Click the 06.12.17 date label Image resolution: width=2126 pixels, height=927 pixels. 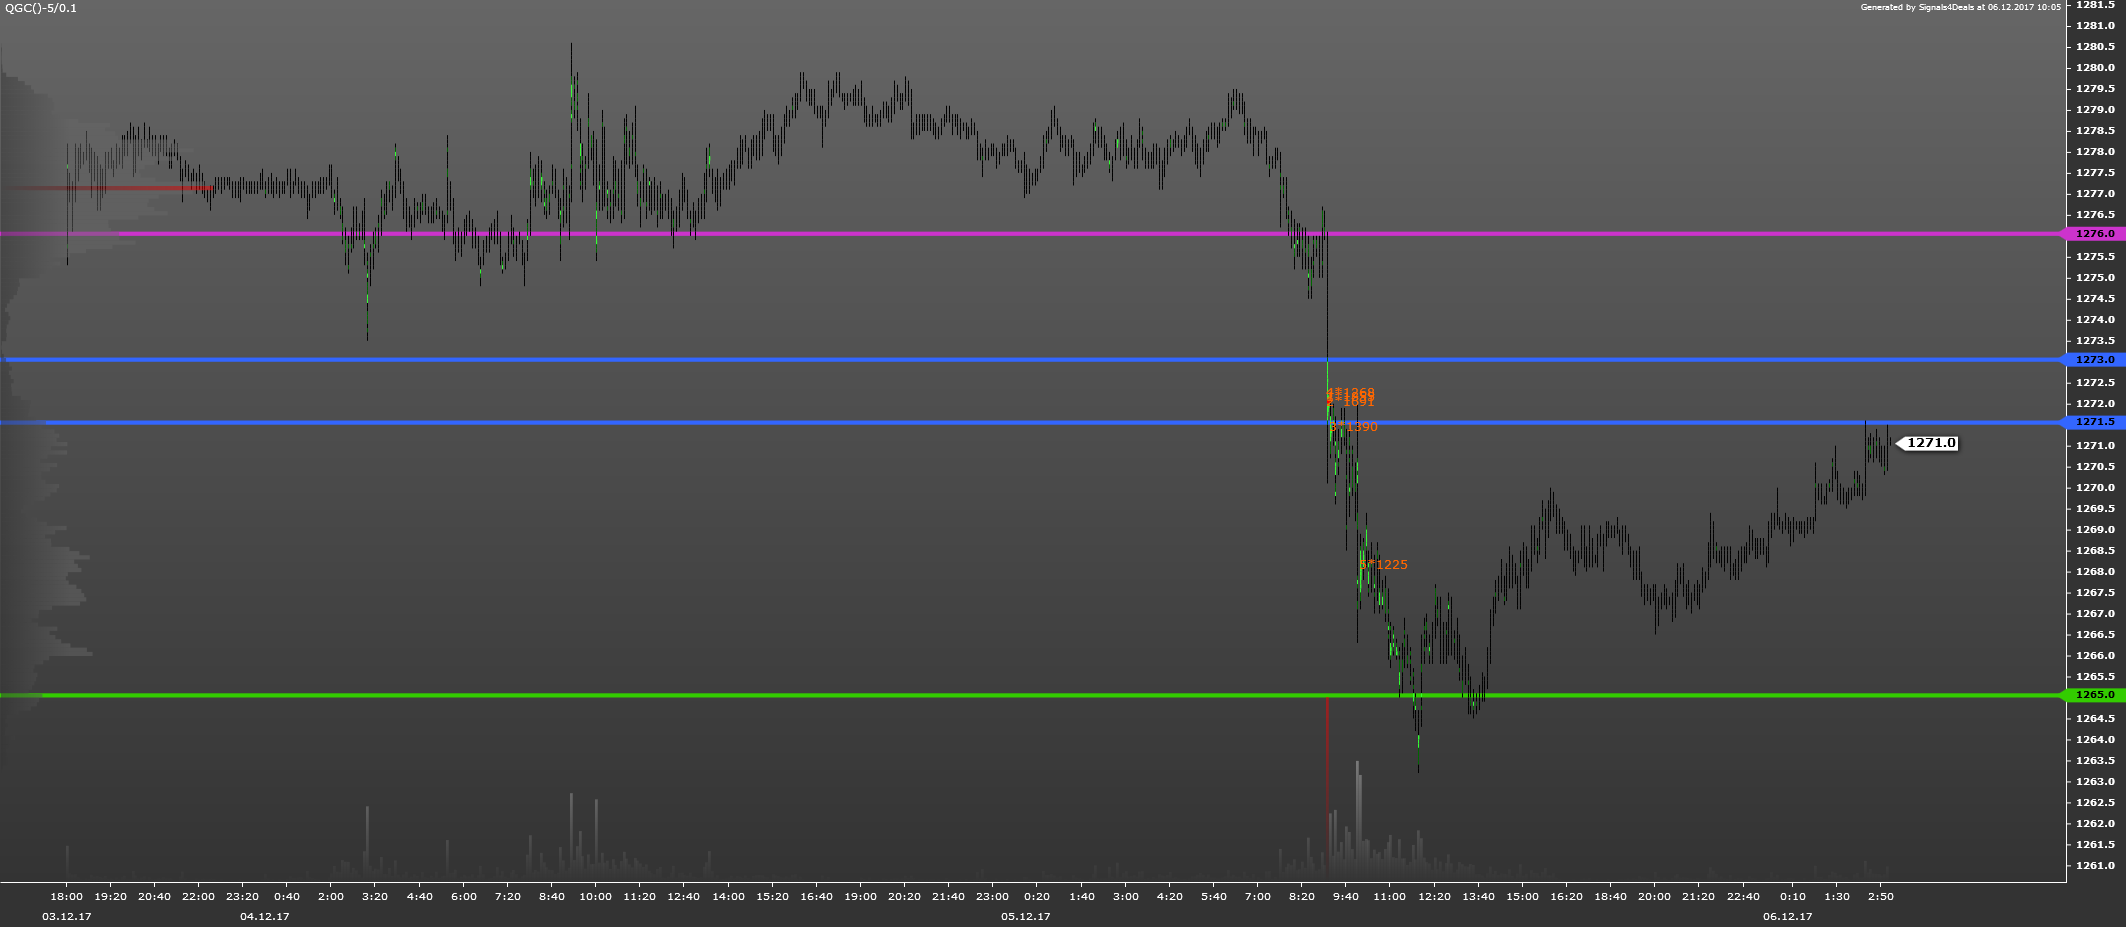click(x=1788, y=916)
